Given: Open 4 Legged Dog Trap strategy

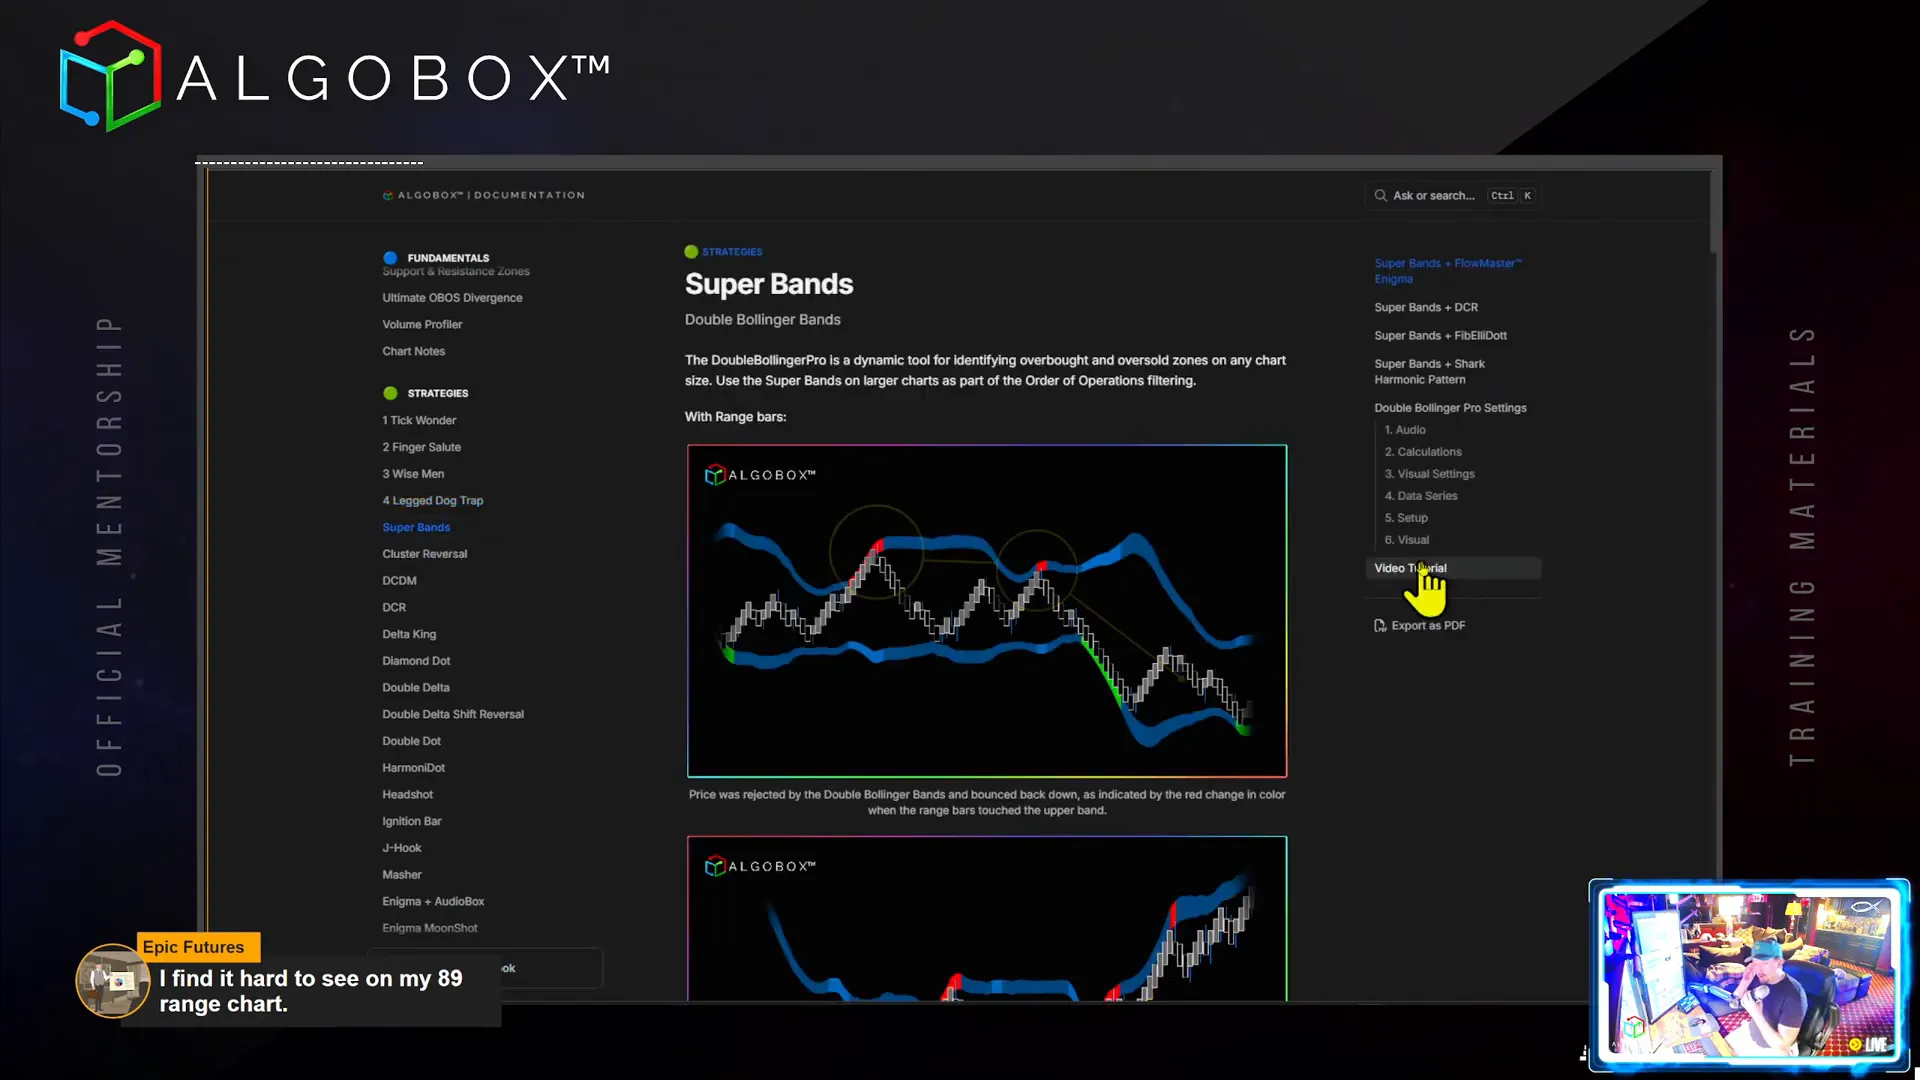Looking at the screenshot, I should click(x=432, y=501).
